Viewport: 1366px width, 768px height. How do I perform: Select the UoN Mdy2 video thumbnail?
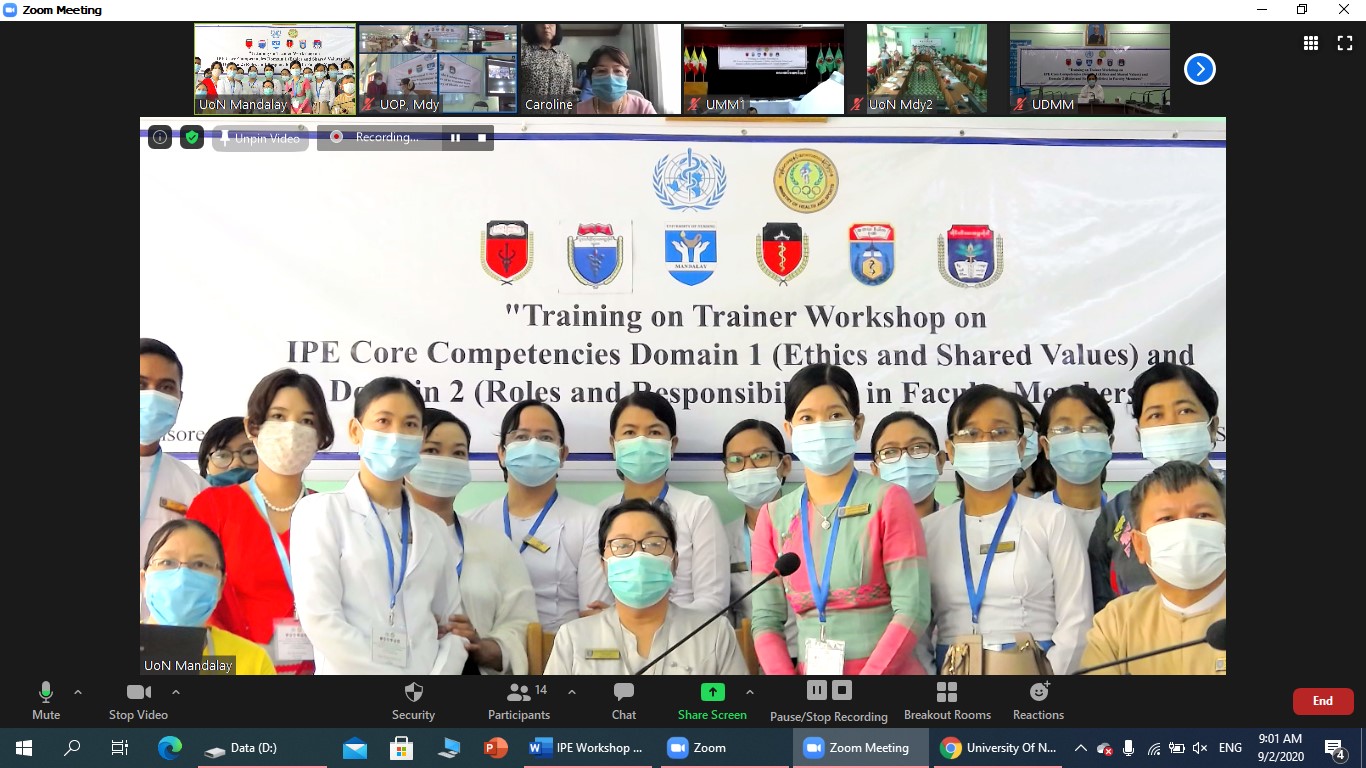pos(926,69)
